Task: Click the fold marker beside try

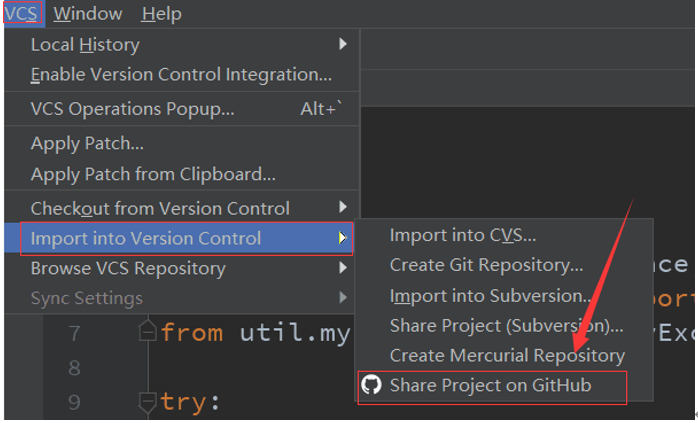Action: (x=148, y=402)
